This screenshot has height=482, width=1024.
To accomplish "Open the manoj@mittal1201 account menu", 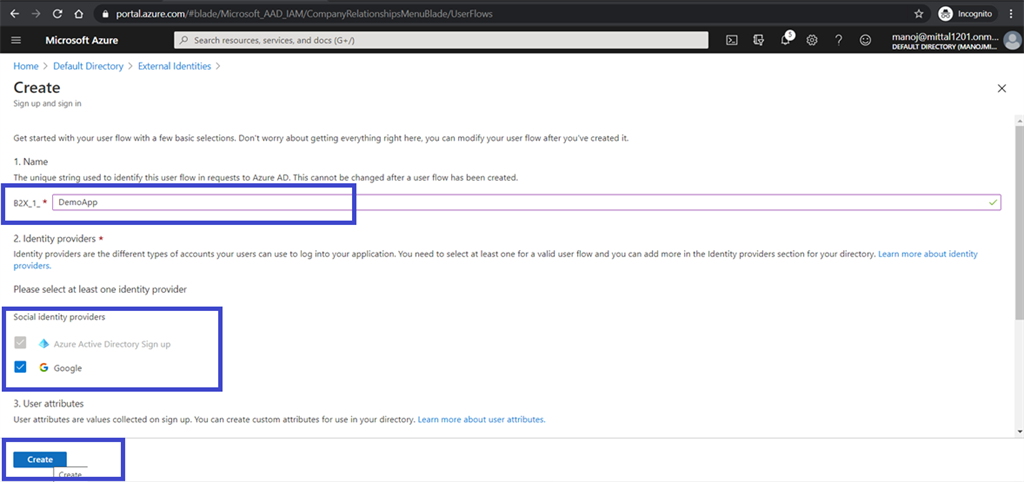I will [x=944, y=41].
